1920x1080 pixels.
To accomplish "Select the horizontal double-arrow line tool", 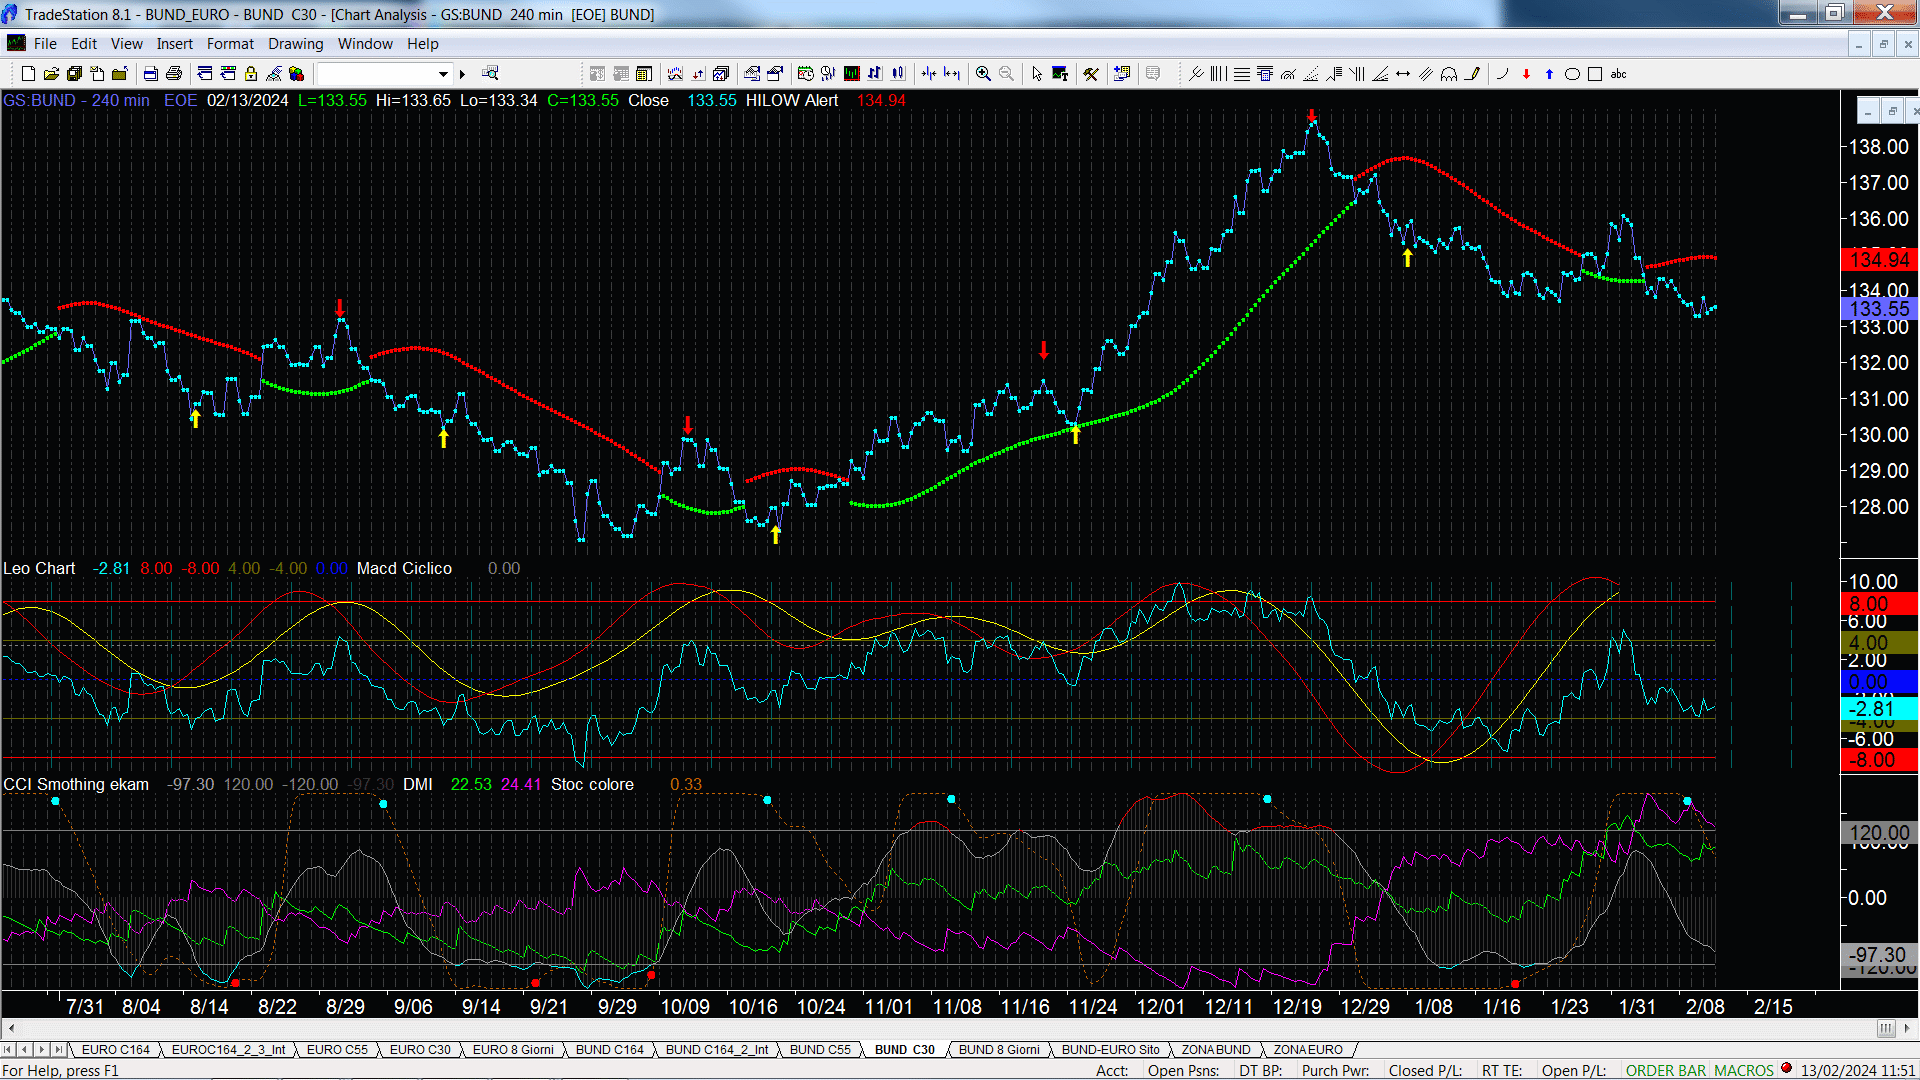I will (x=1403, y=73).
